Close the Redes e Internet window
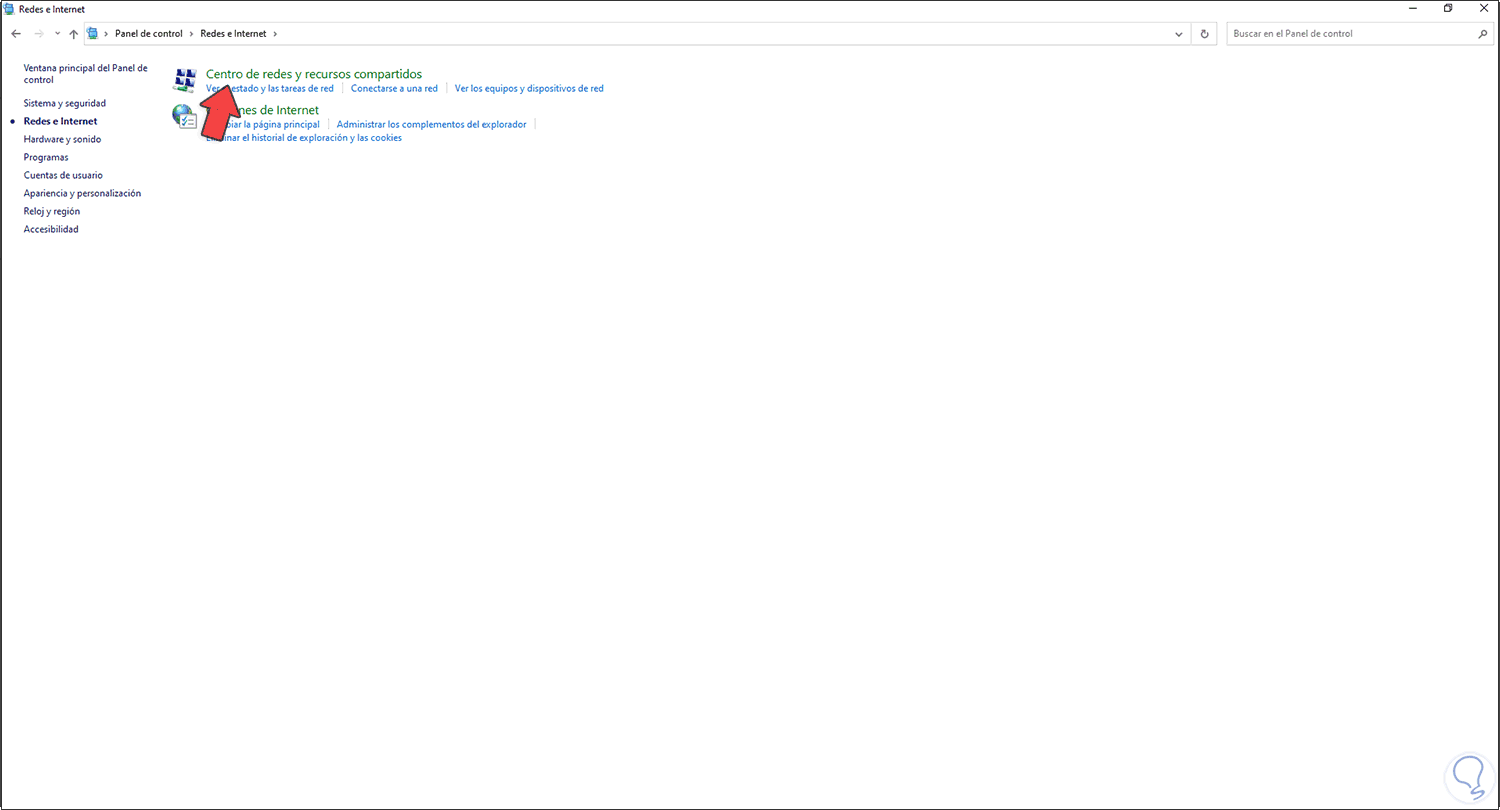1500x810 pixels. coord(1483,8)
